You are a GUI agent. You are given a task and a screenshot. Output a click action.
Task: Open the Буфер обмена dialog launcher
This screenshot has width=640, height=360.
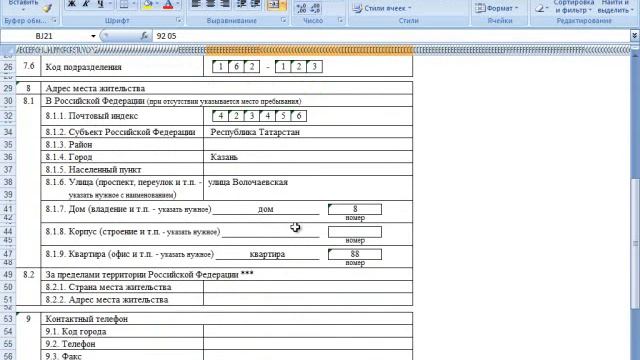[x=54, y=20]
